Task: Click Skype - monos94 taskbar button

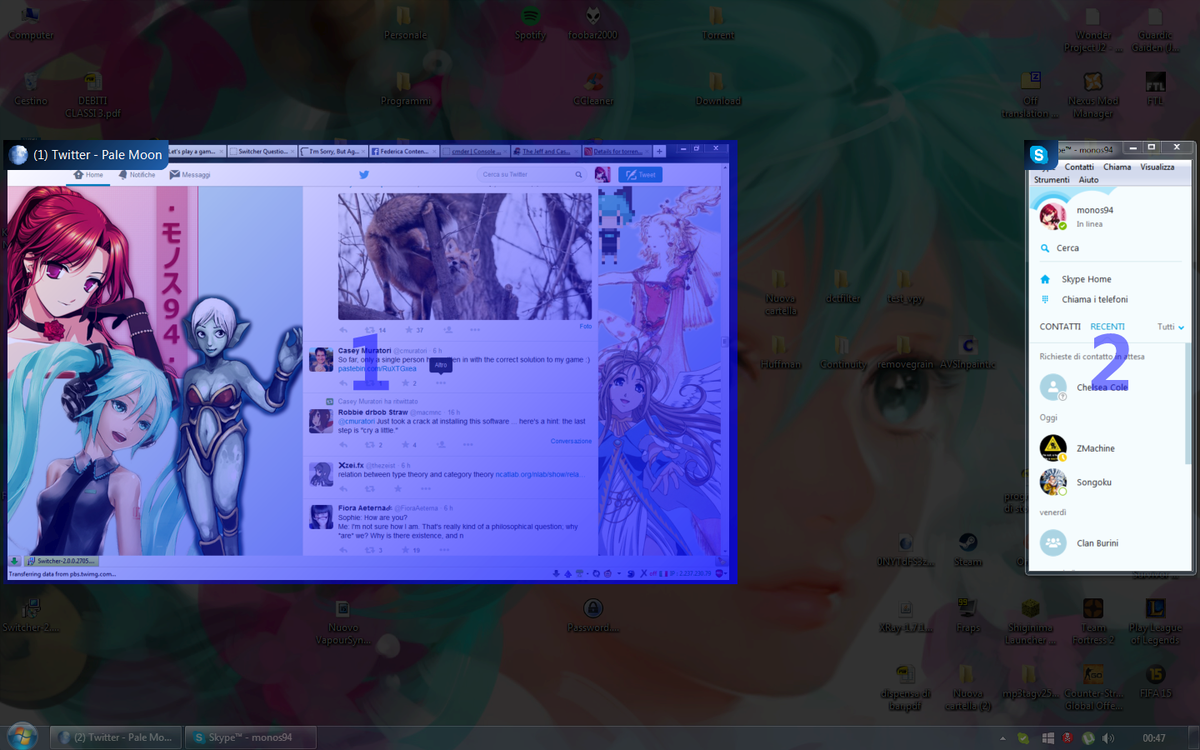Action: pyautogui.click(x=253, y=738)
